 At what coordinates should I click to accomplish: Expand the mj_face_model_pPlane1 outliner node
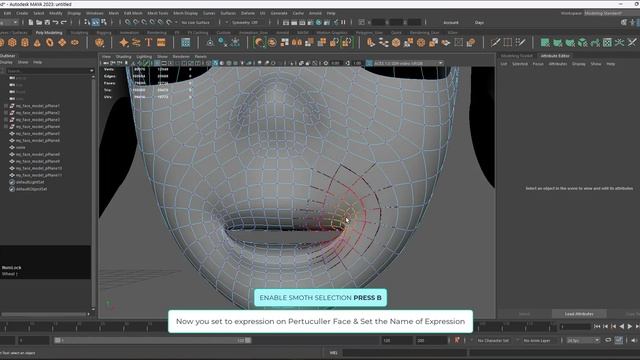[6, 106]
